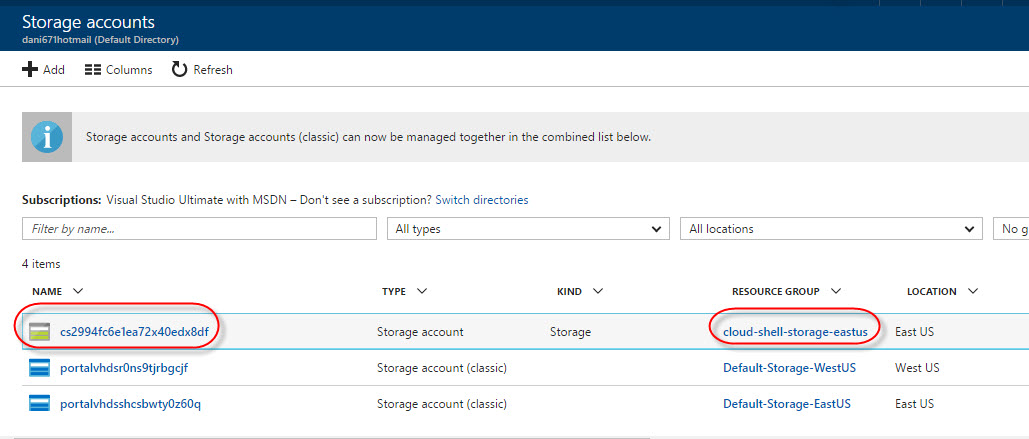Click the Add plus icon
The image size is (1029, 439).
(x=30, y=70)
